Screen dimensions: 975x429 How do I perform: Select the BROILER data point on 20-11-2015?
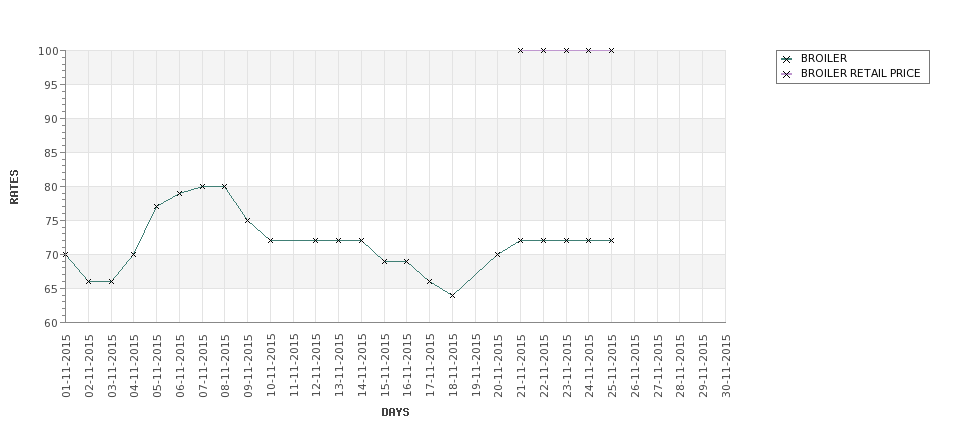pos(497,254)
